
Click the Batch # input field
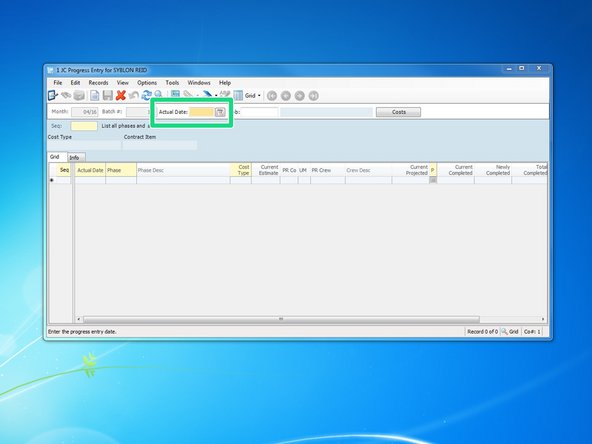(x=138, y=112)
